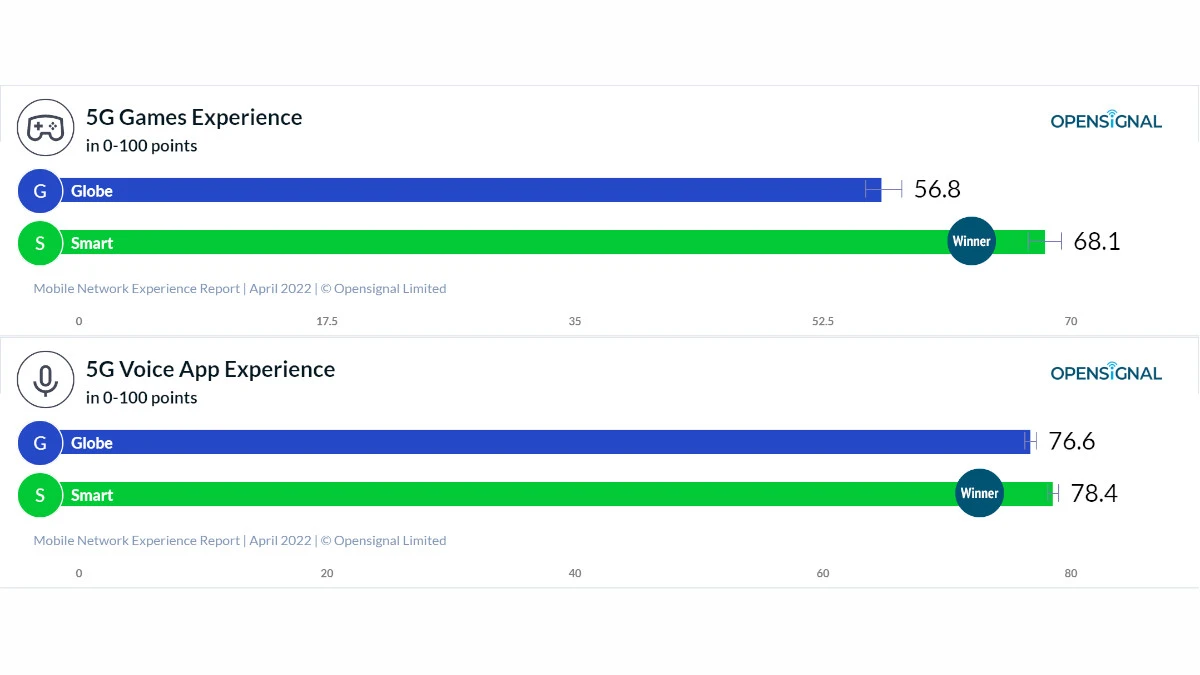Click the 5G Games Experience title
The image size is (1200, 675).
pyautogui.click(x=194, y=117)
